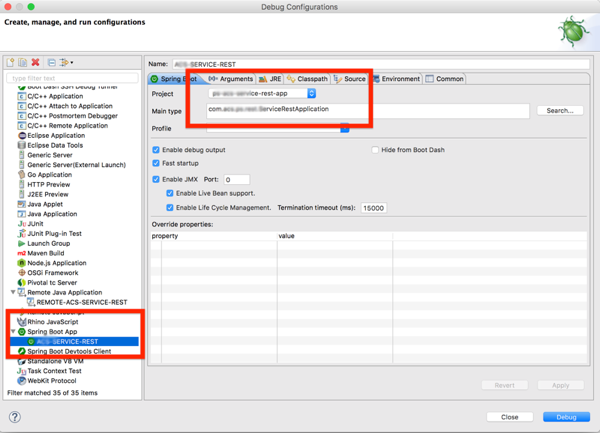Select the C/C++ Postmortem Debugger item
The height and width of the screenshot is (433, 600).
click(x=68, y=116)
